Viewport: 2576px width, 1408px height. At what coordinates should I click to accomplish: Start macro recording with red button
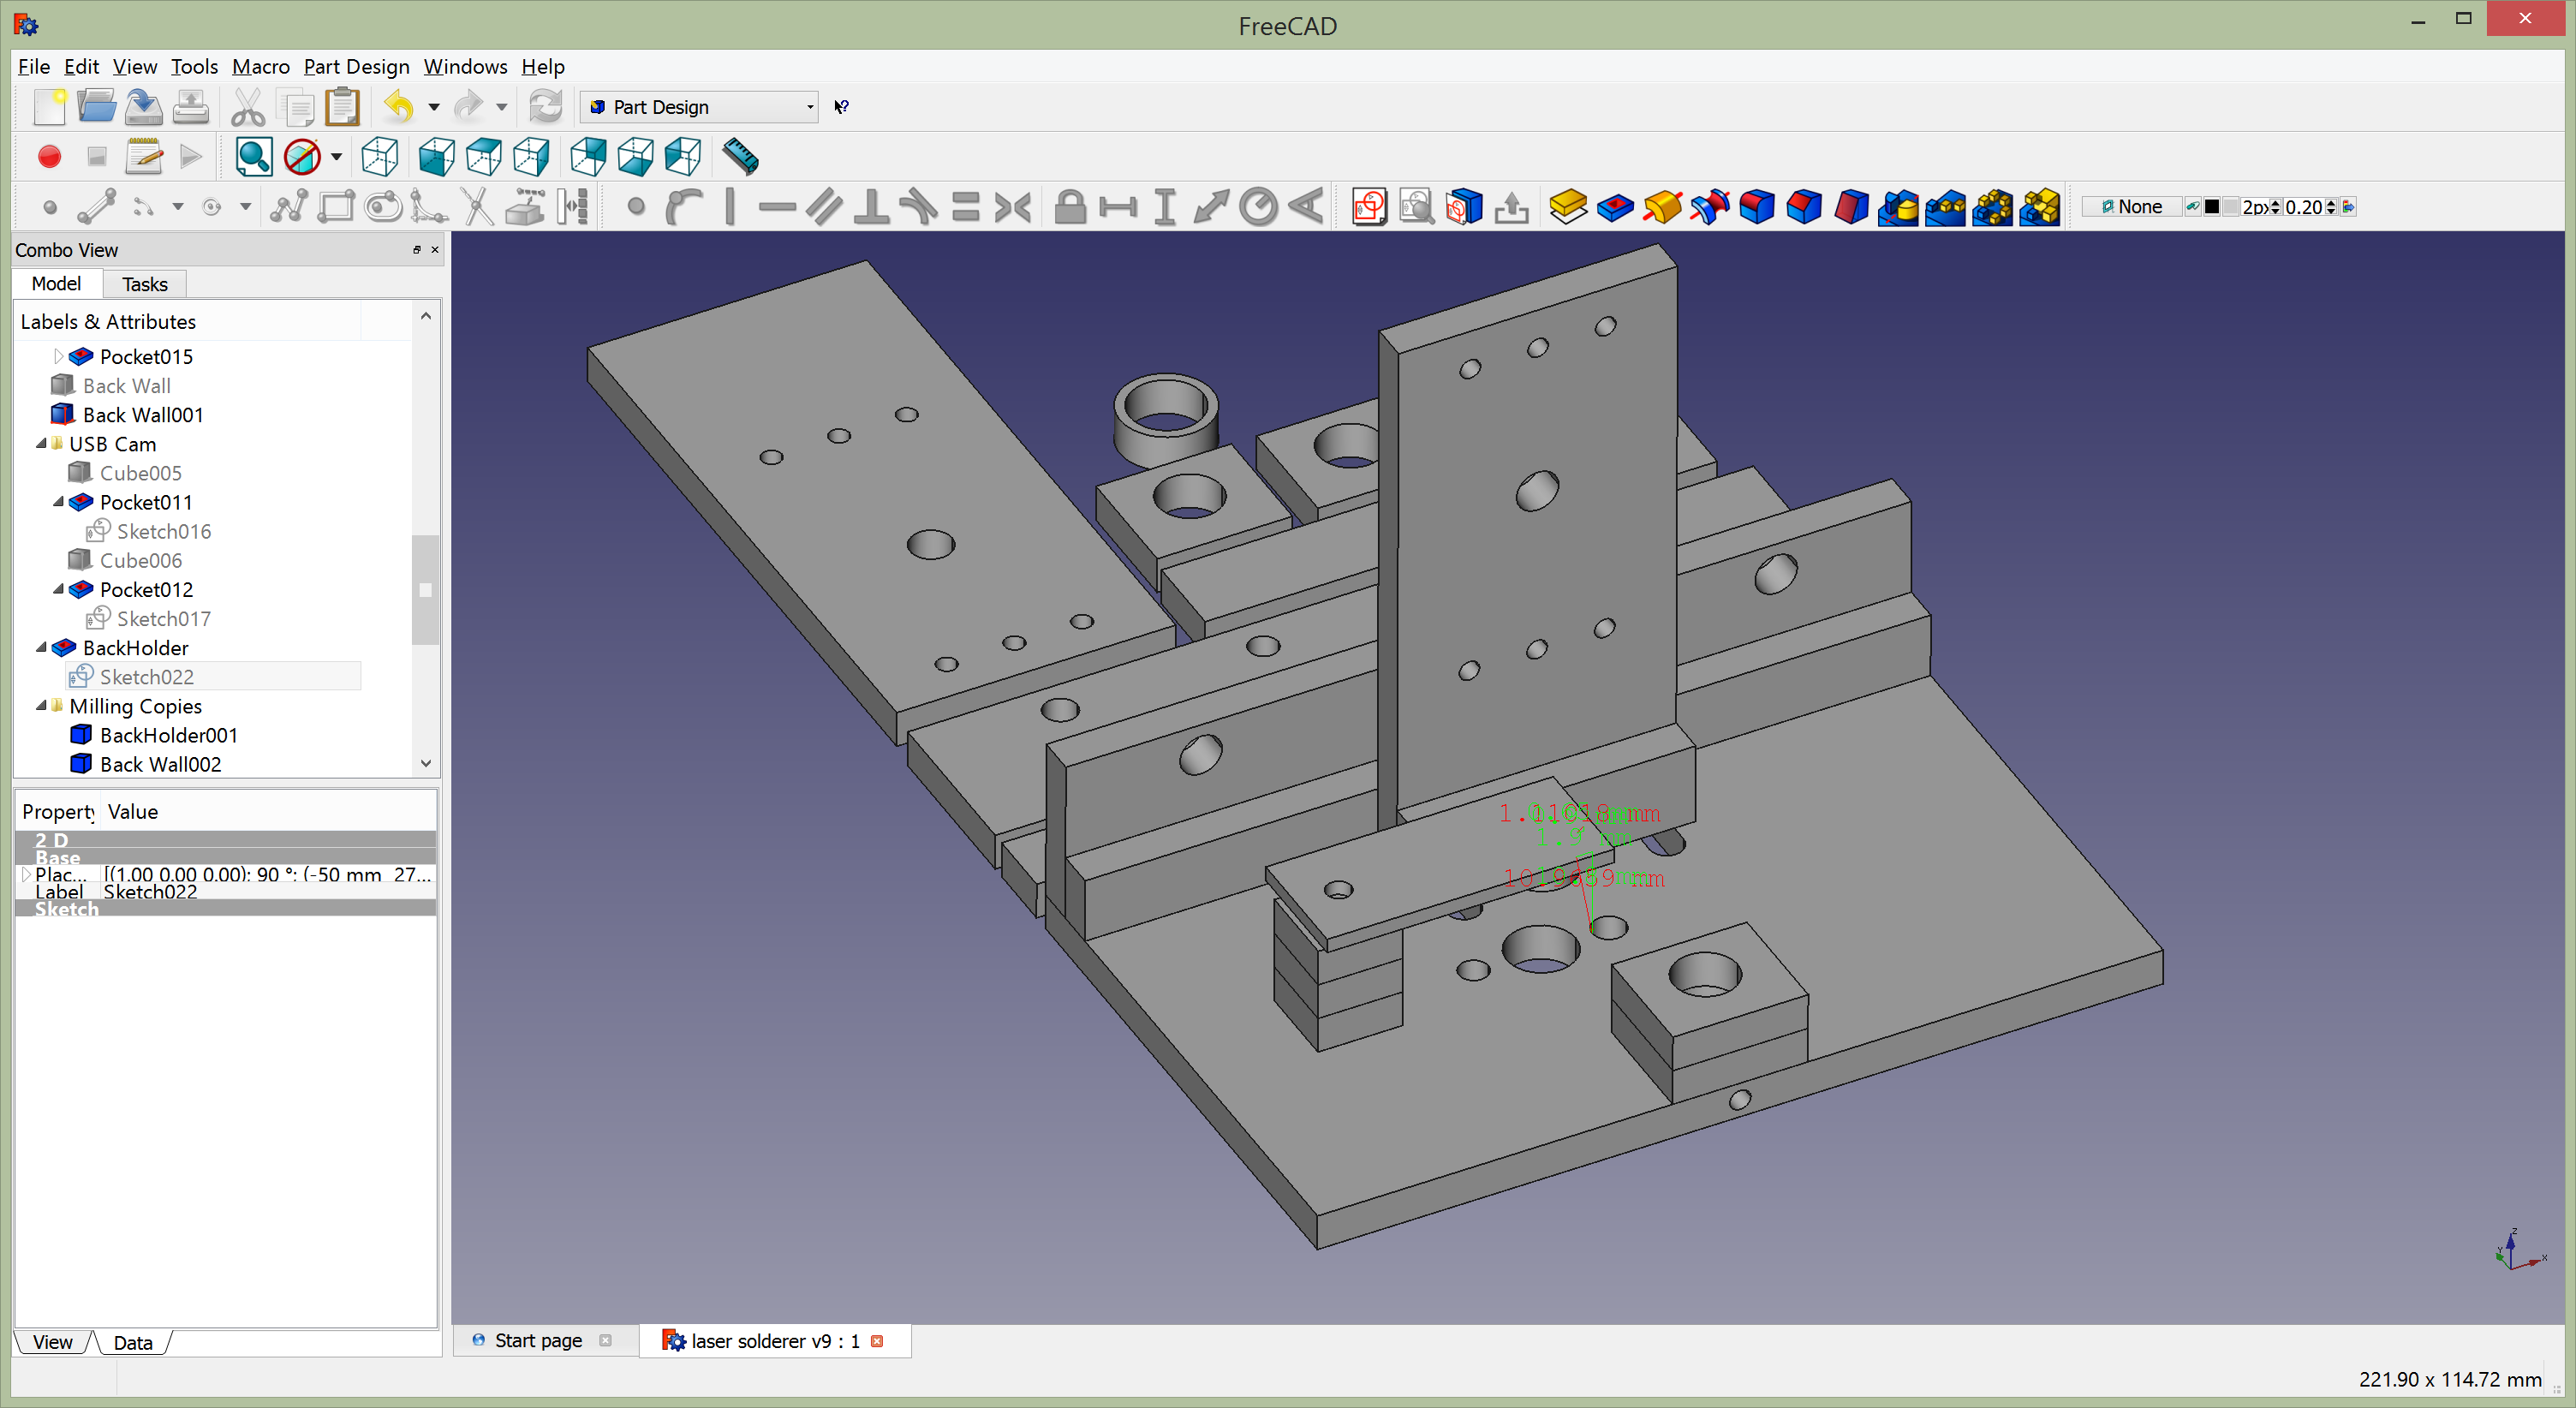[x=49, y=157]
